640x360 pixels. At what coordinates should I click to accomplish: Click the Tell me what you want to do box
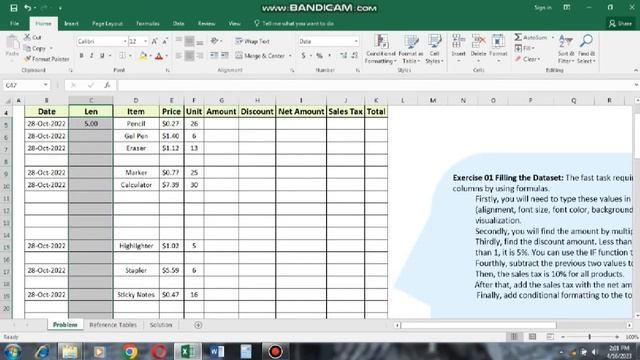coord(294,24)
